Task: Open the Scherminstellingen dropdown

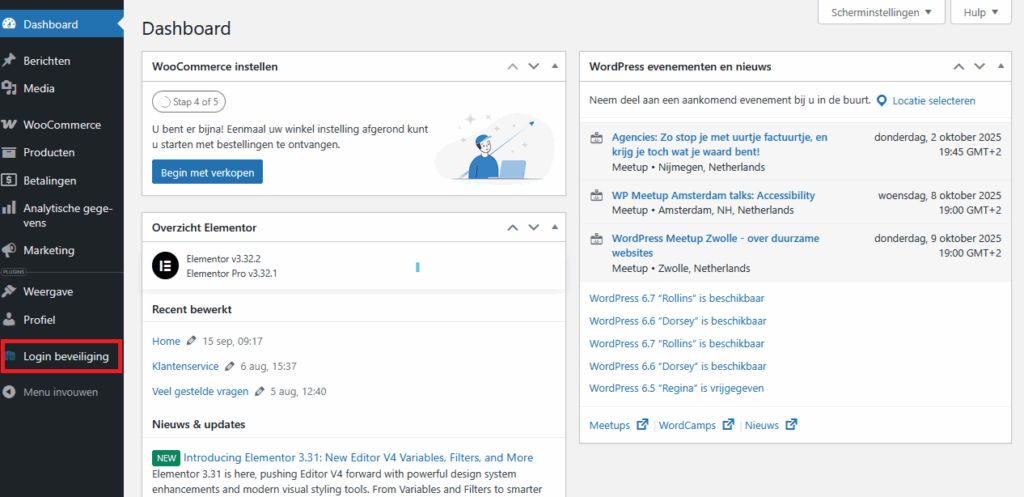Action: pyautogui.click(x=881, y=13)
